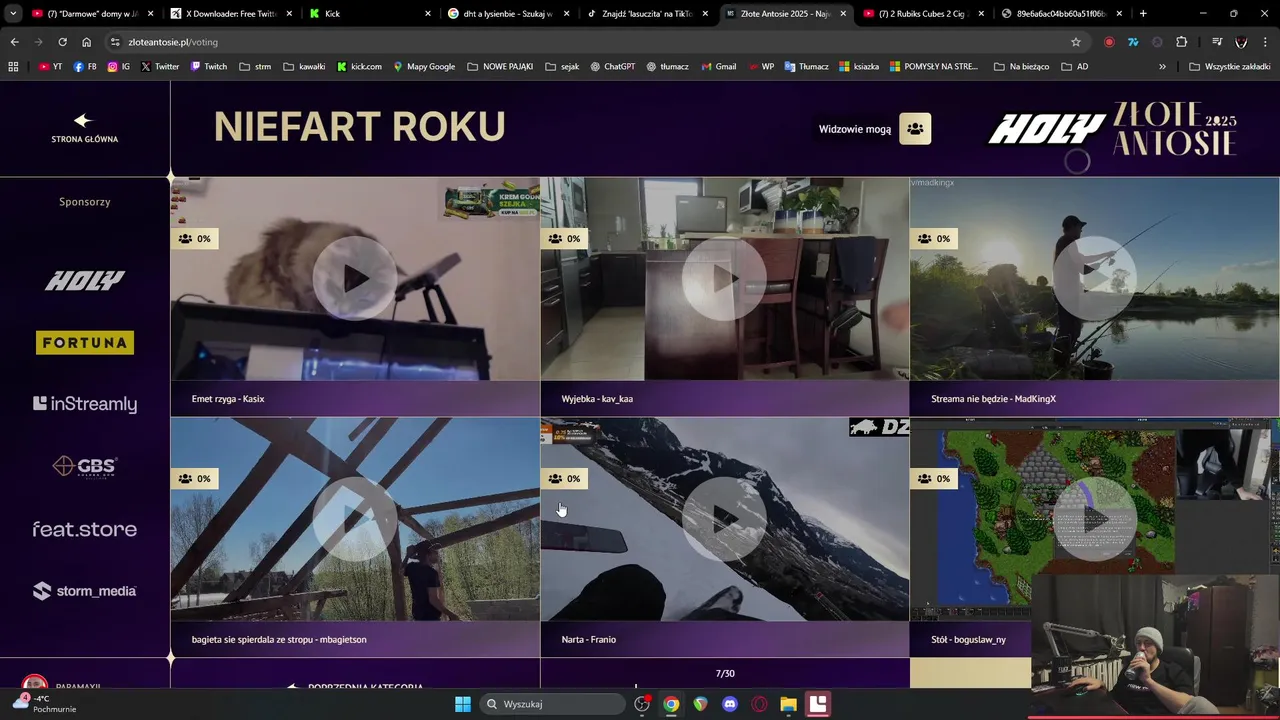Reload the page
1280x720 pixels.
pos(62,42)
